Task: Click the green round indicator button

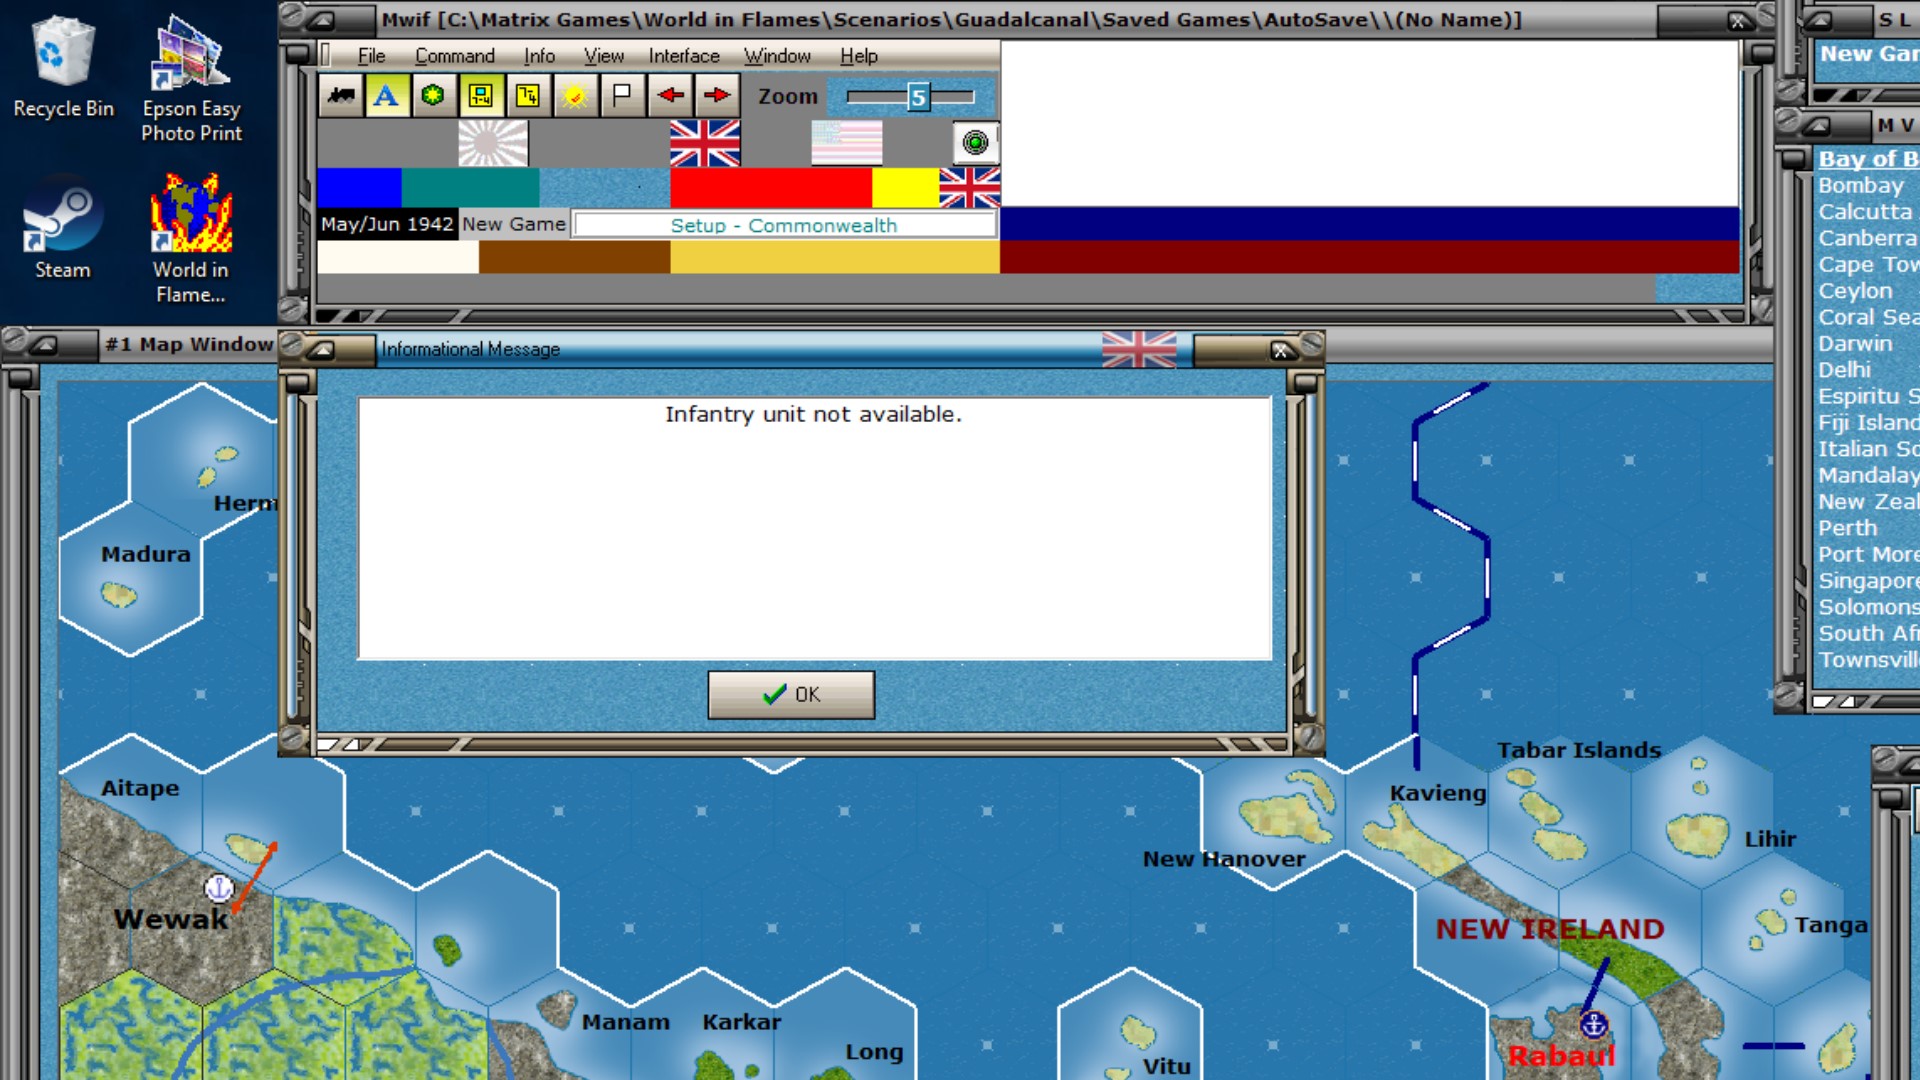Action: pos(975,143)
